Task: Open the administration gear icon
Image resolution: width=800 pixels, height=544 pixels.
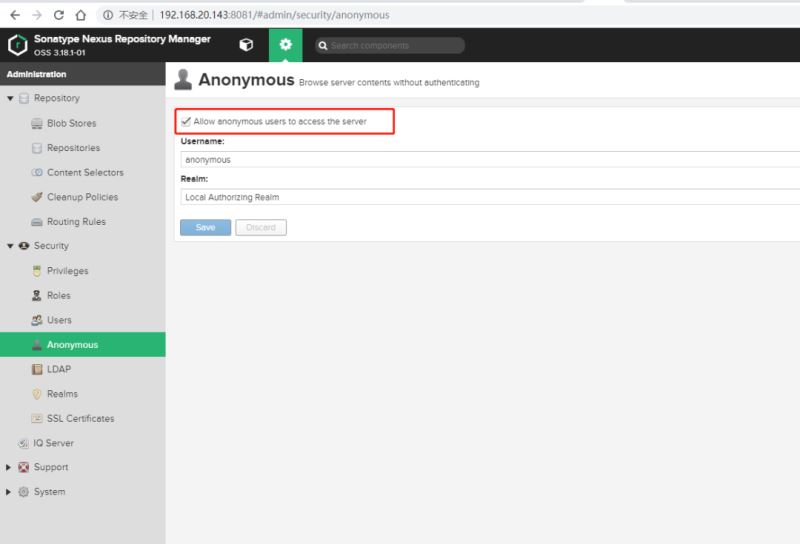Action: (285, 45)
